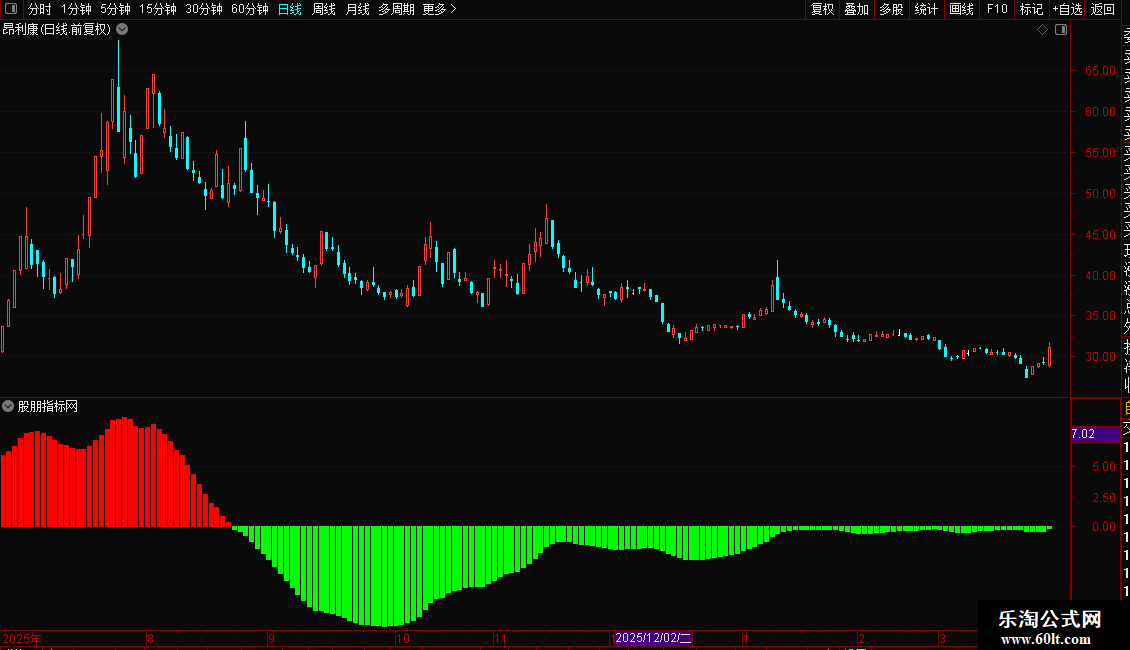Click the panel layout icon at top-left
Screen dimensions: 1130x650
click(11, 9)
